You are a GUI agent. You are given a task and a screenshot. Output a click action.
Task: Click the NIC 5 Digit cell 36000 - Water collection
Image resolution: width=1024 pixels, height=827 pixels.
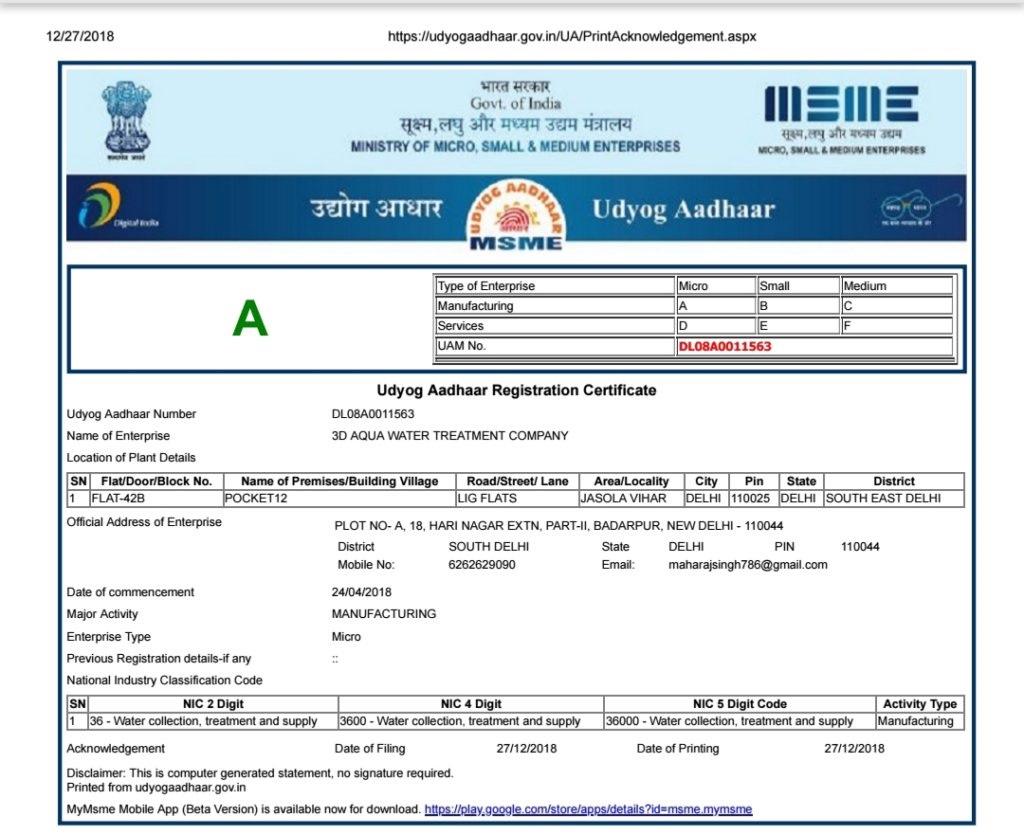point(739,721)
